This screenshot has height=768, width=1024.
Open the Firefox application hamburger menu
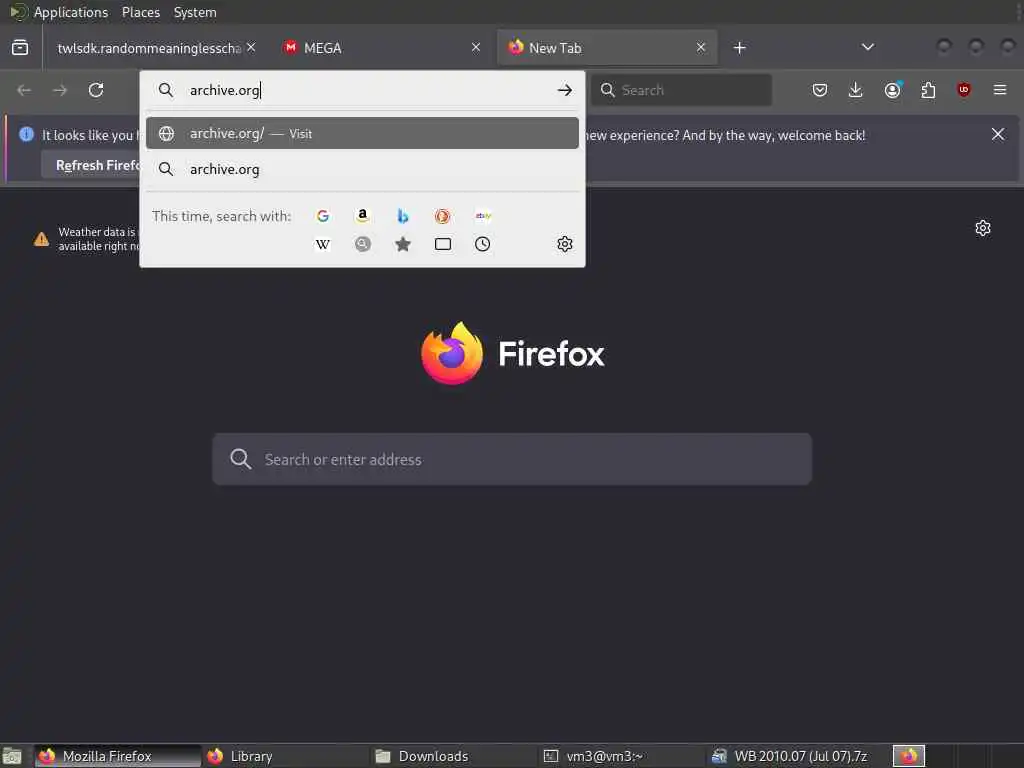pyautogui.click(x=1000, y=90)
